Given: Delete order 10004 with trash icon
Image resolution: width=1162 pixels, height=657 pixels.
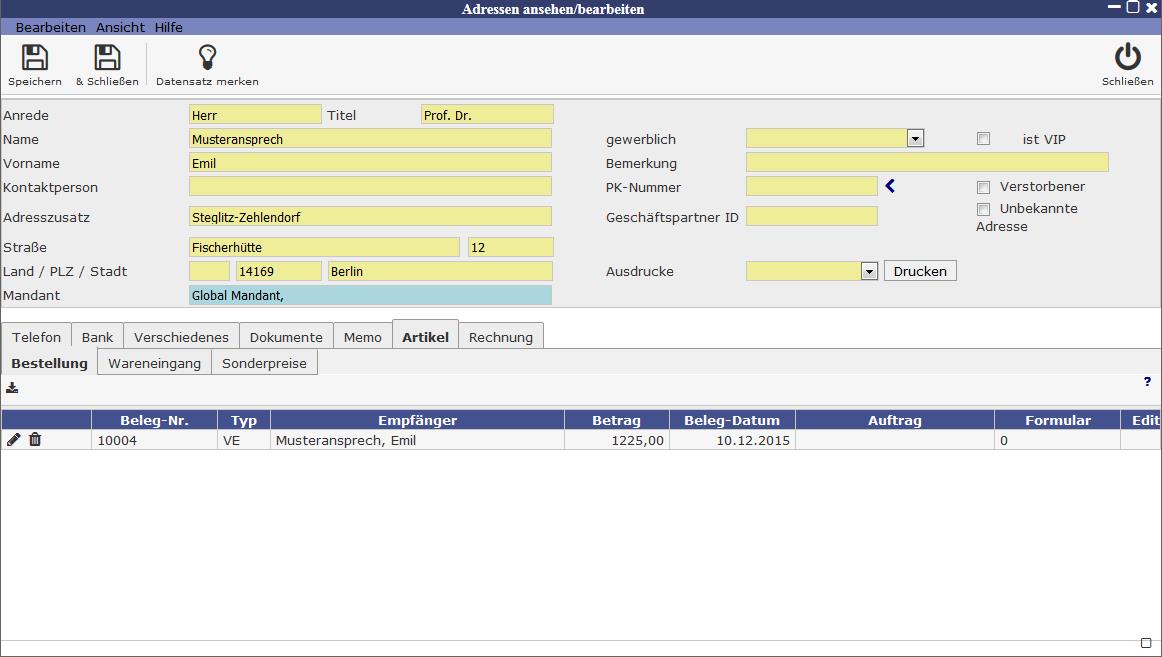Looking at the screenshot, I should click(x=35, y=440).
